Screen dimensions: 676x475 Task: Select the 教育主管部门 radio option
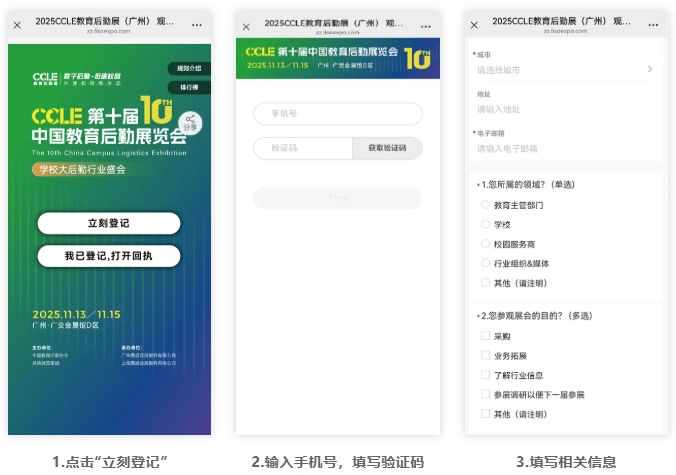[x=485, y=204]
